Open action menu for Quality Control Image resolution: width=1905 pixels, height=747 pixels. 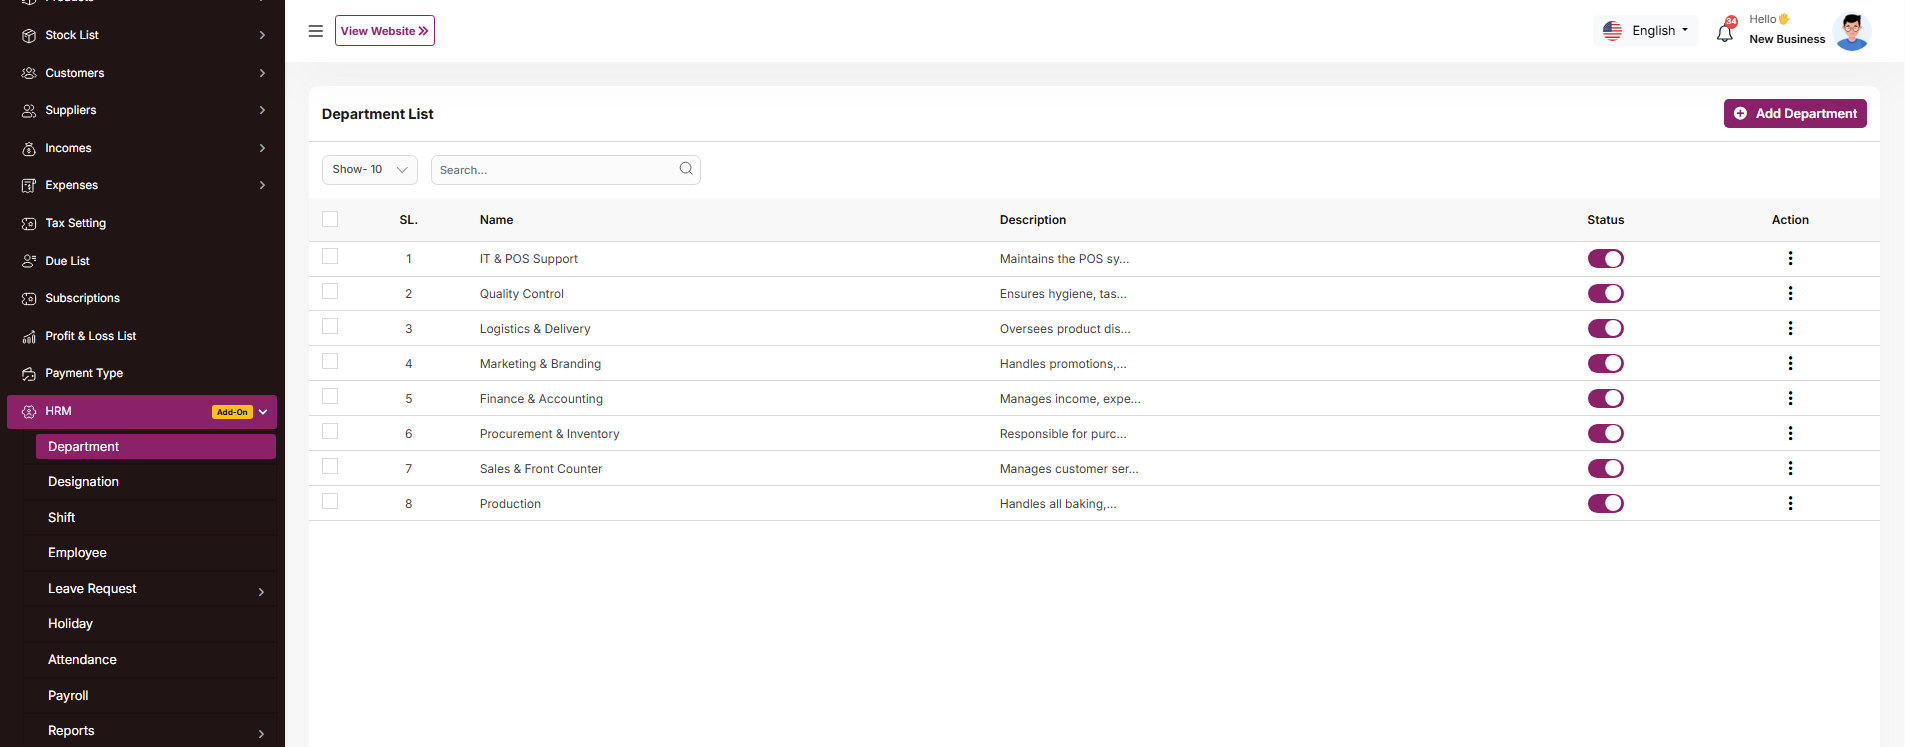(x=1790, y=294)
